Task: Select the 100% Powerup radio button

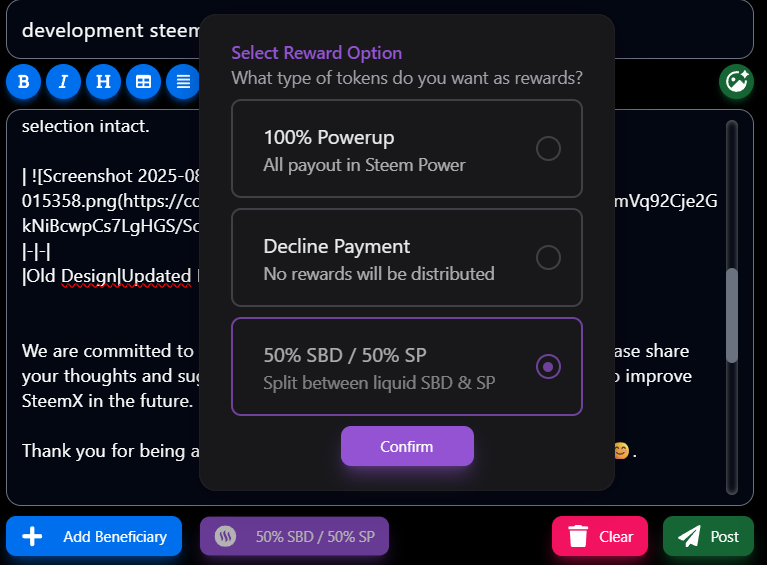Action: point(548,148)
